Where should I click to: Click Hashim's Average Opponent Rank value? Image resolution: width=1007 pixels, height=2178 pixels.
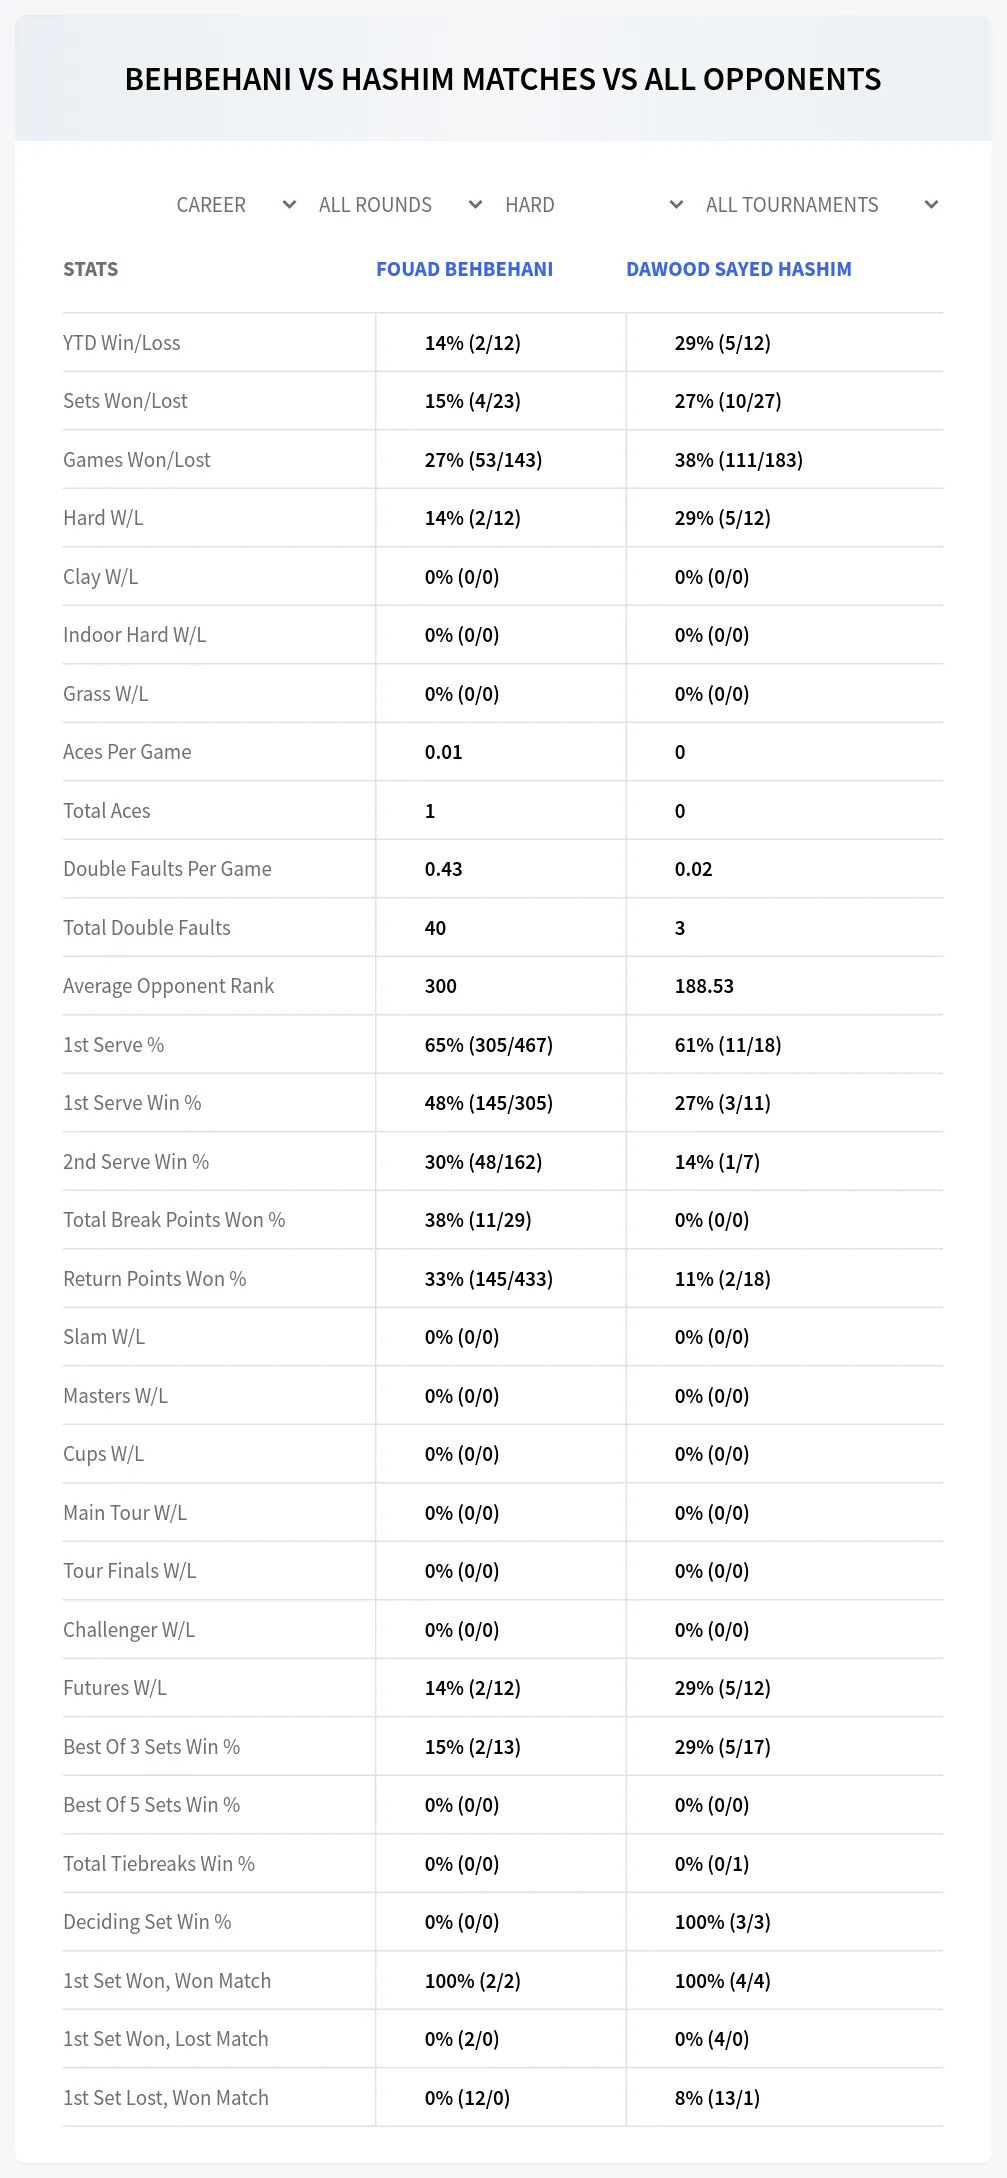tap(704, 986)
